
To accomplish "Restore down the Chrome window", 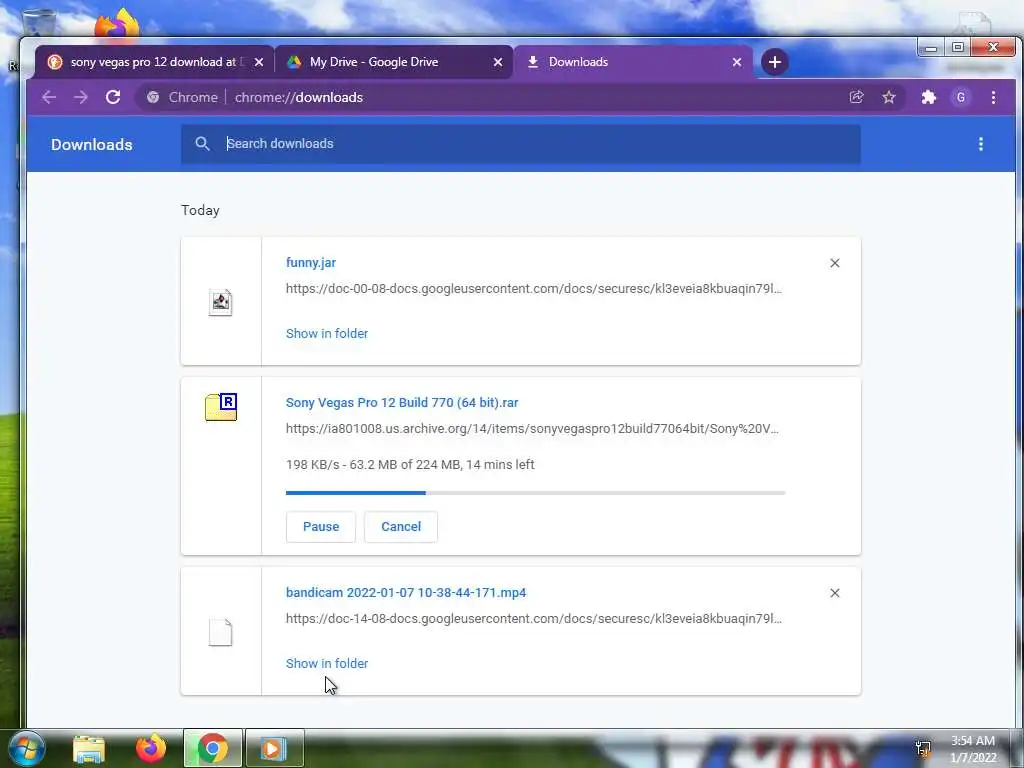I will click(x=957, y=48).
